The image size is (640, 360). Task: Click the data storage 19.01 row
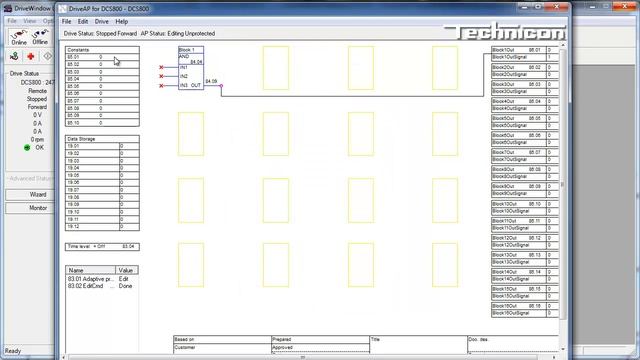pos(102,146)
